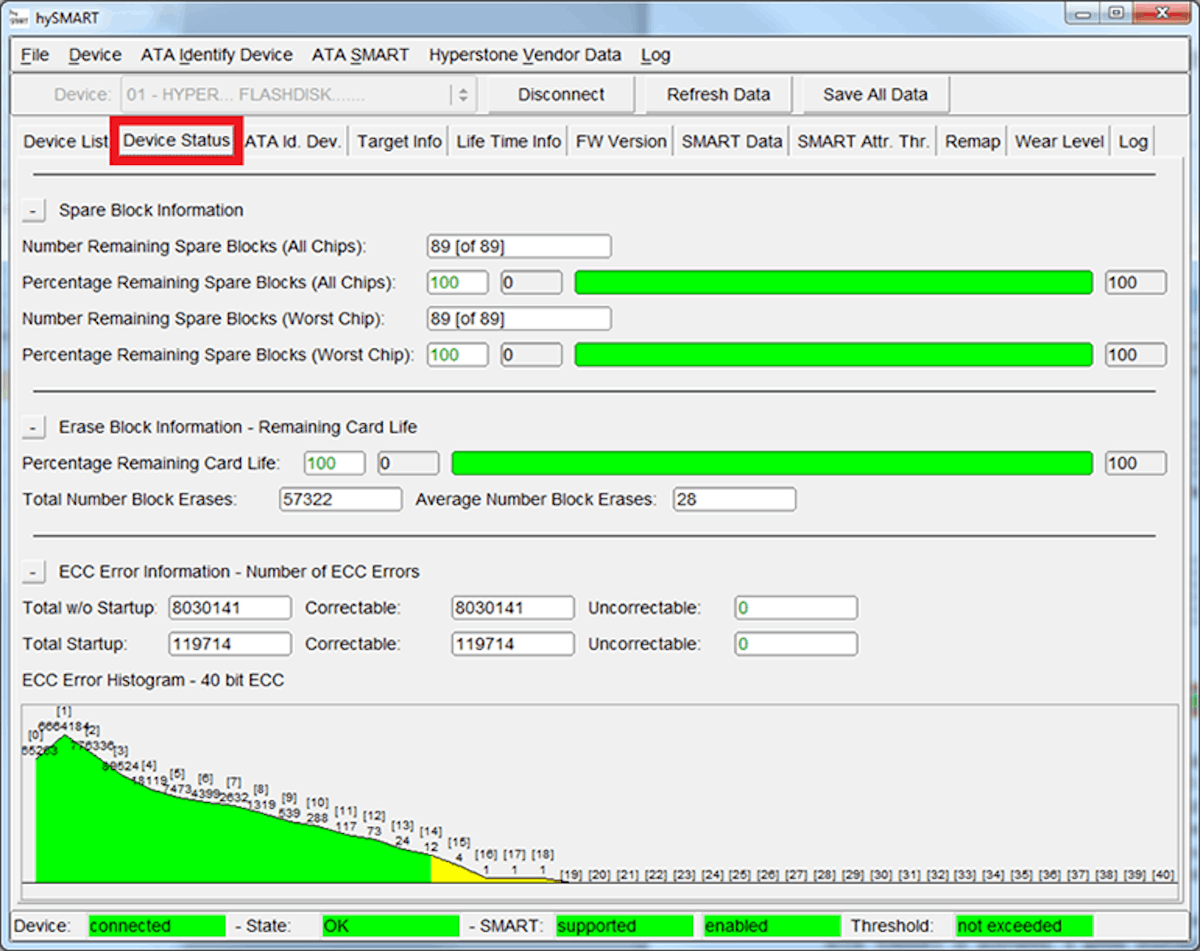The width and height of the screenshot is (1200, 951).
Task: Click the Total Number Block Erases field
Action: [x=340, y=499]
